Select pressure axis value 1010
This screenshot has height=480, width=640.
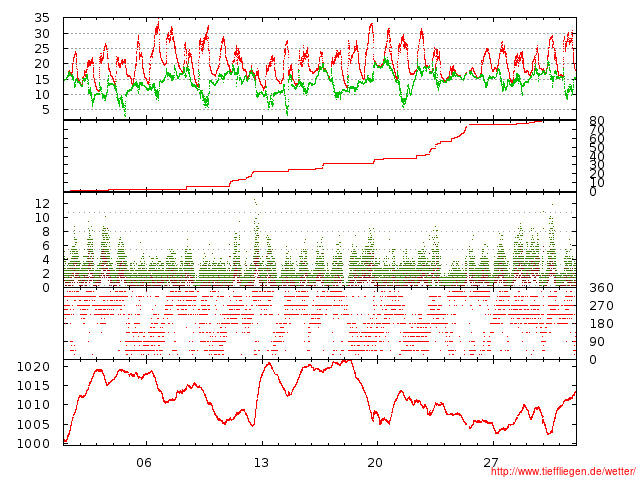(x=33, y=405)
